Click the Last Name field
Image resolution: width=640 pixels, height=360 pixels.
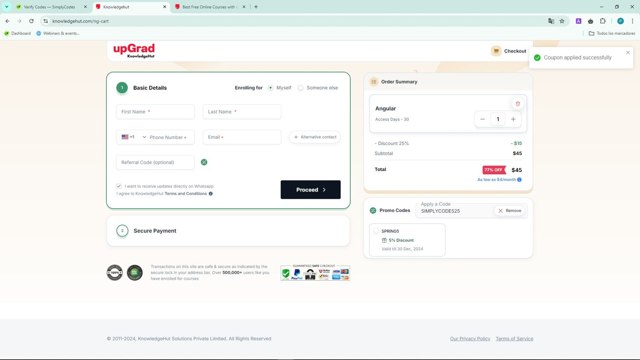click(242, 112)
